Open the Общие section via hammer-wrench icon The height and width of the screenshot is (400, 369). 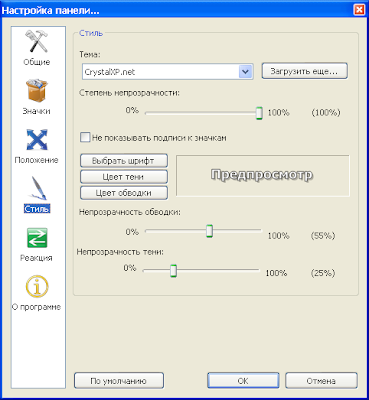pos(37,41)
